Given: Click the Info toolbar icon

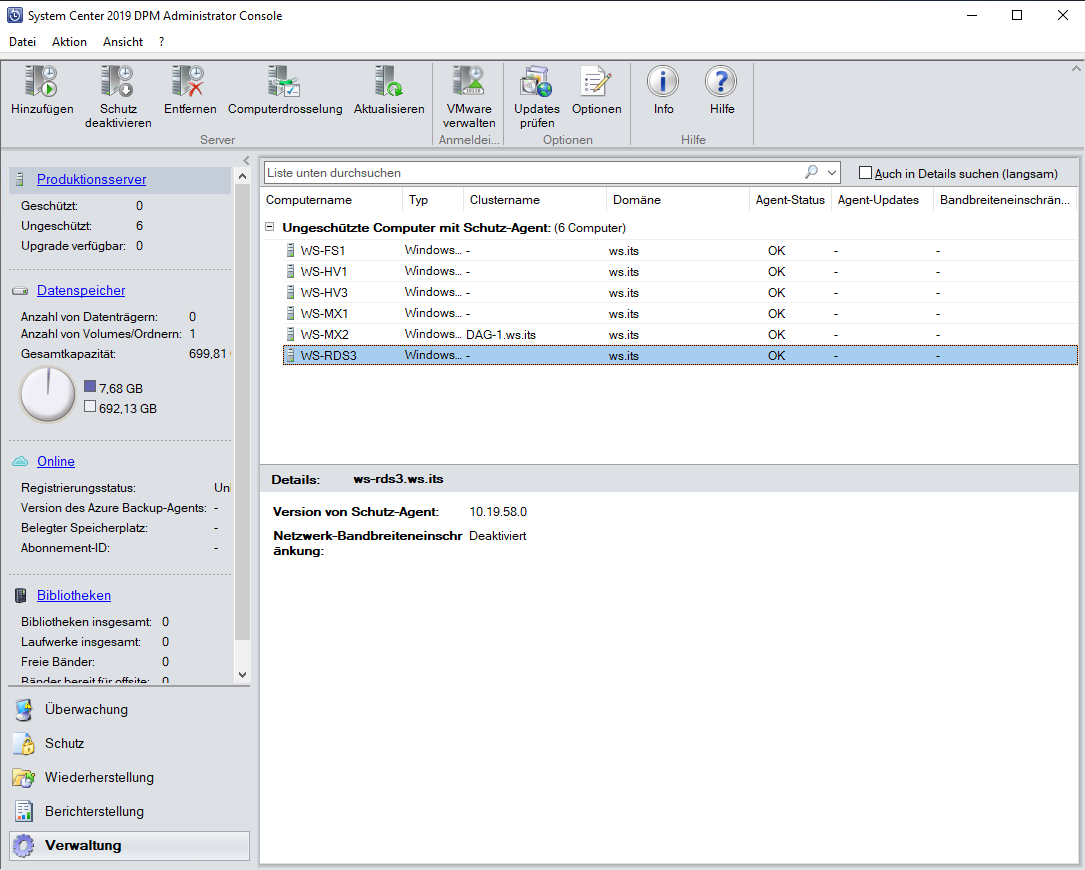Looking at the screenshot, I should click(663, 81).
